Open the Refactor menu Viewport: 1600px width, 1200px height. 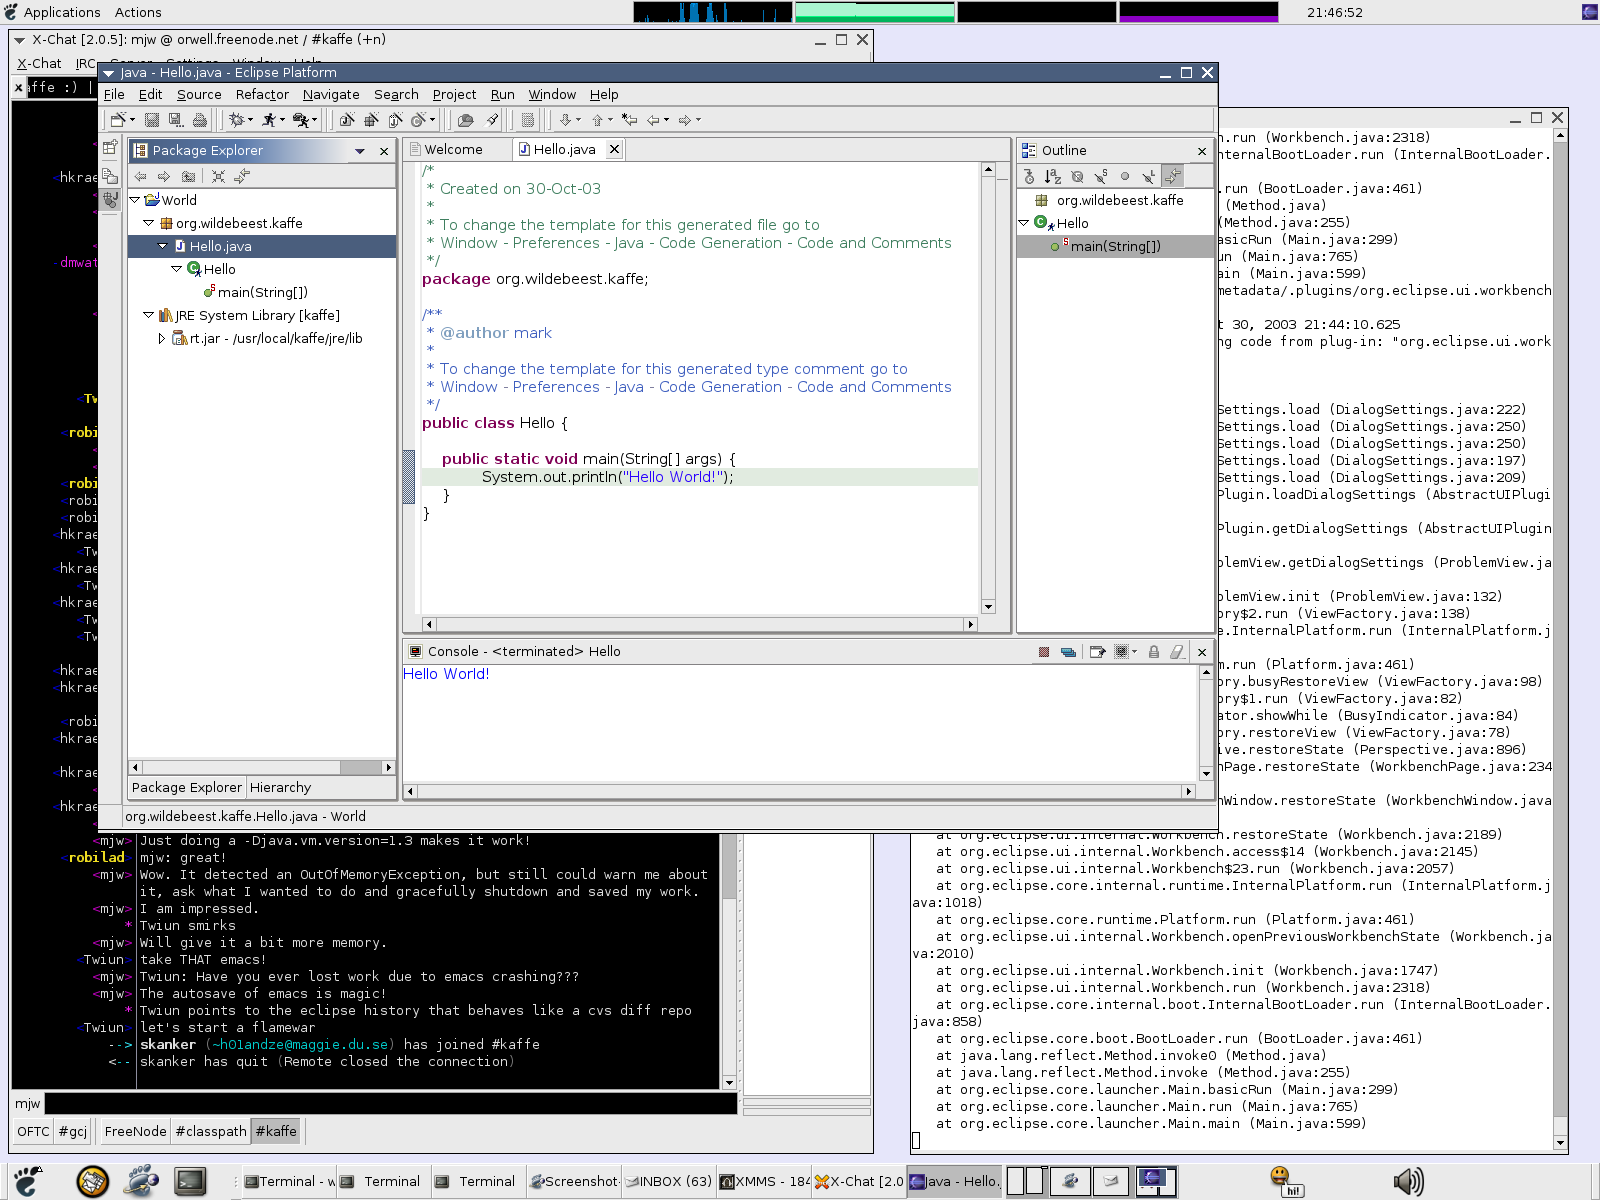[262, 95]
